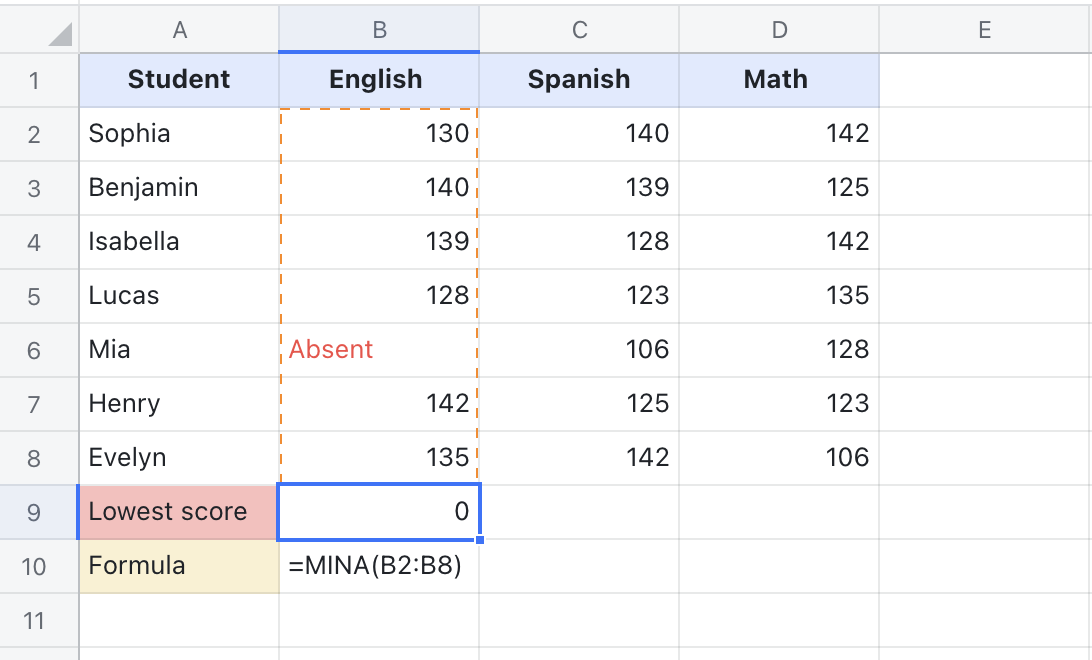Select Evelyn's Math score 106
The height and width of the screenshot is (660, 1092).
pos(779,458)
